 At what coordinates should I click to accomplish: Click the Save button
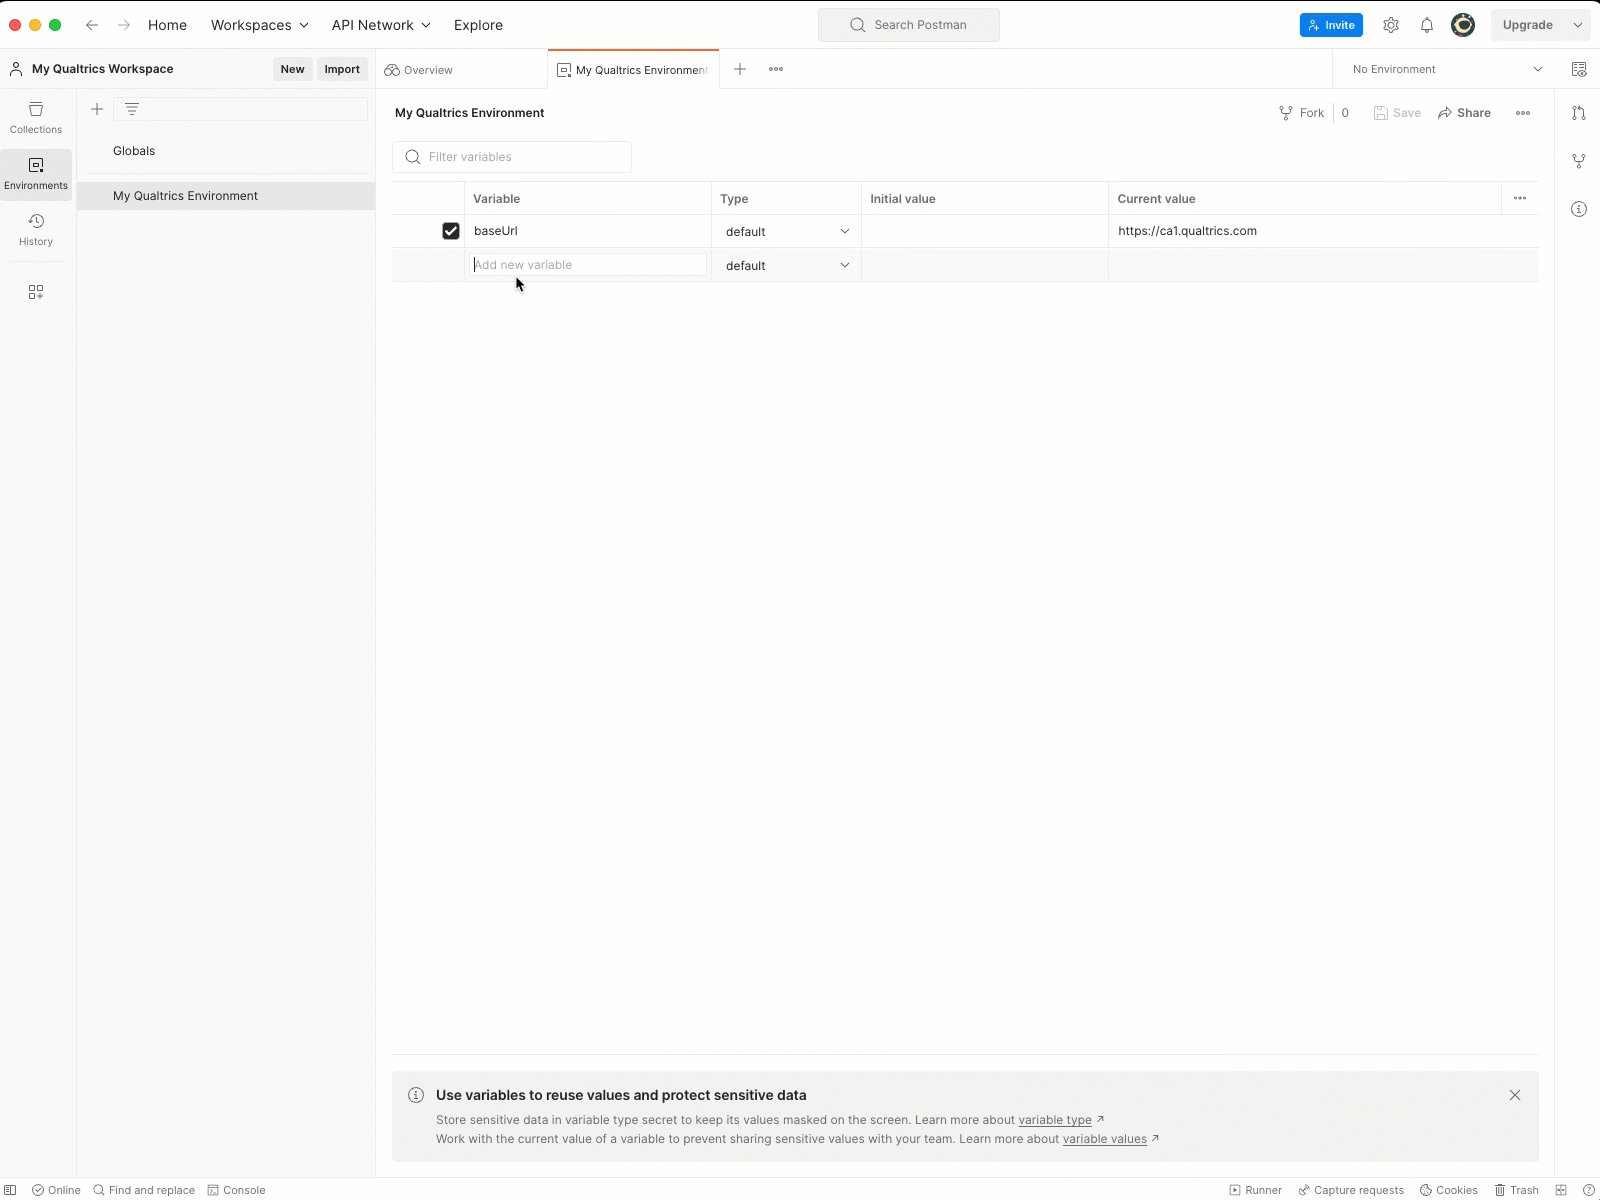click(1397, 113)
